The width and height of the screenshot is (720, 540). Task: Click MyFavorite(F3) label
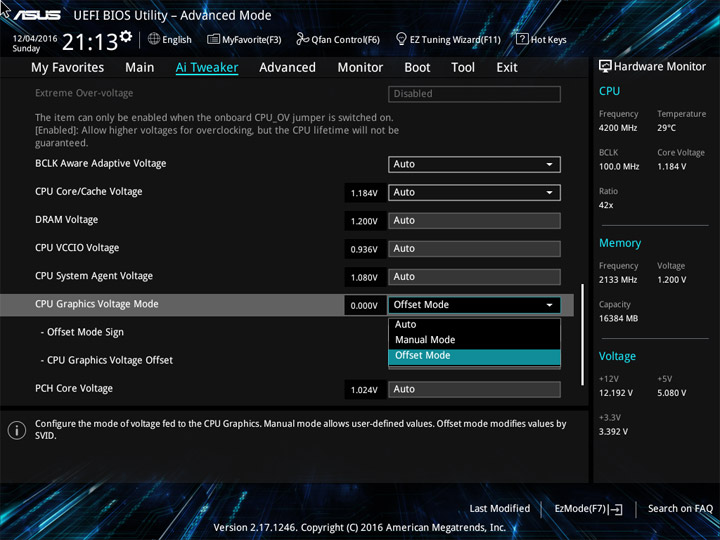(x=252, y=40)
